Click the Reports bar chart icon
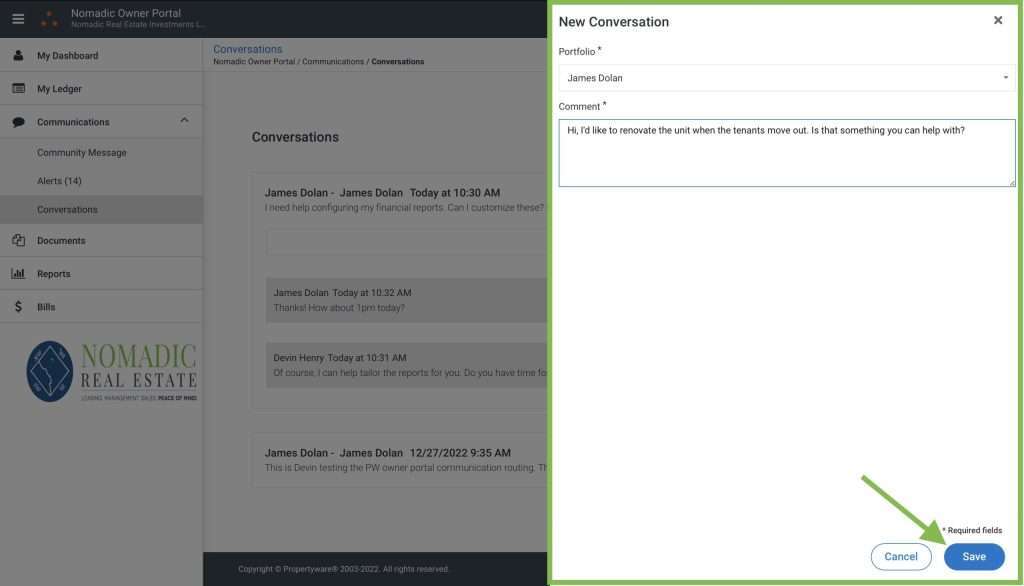Viewport: 1024px width, 586px height. click(18, 274)
